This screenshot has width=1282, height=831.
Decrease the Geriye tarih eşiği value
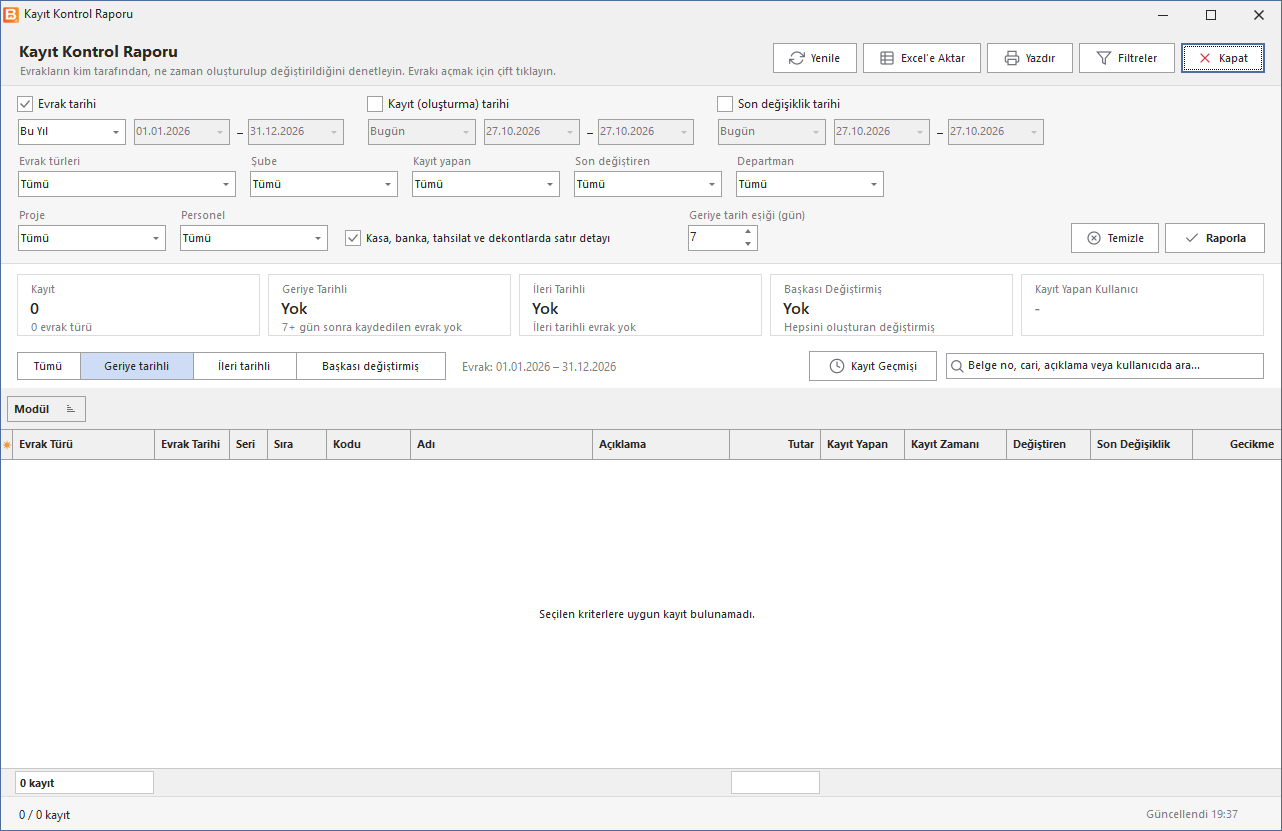point(748,244)
